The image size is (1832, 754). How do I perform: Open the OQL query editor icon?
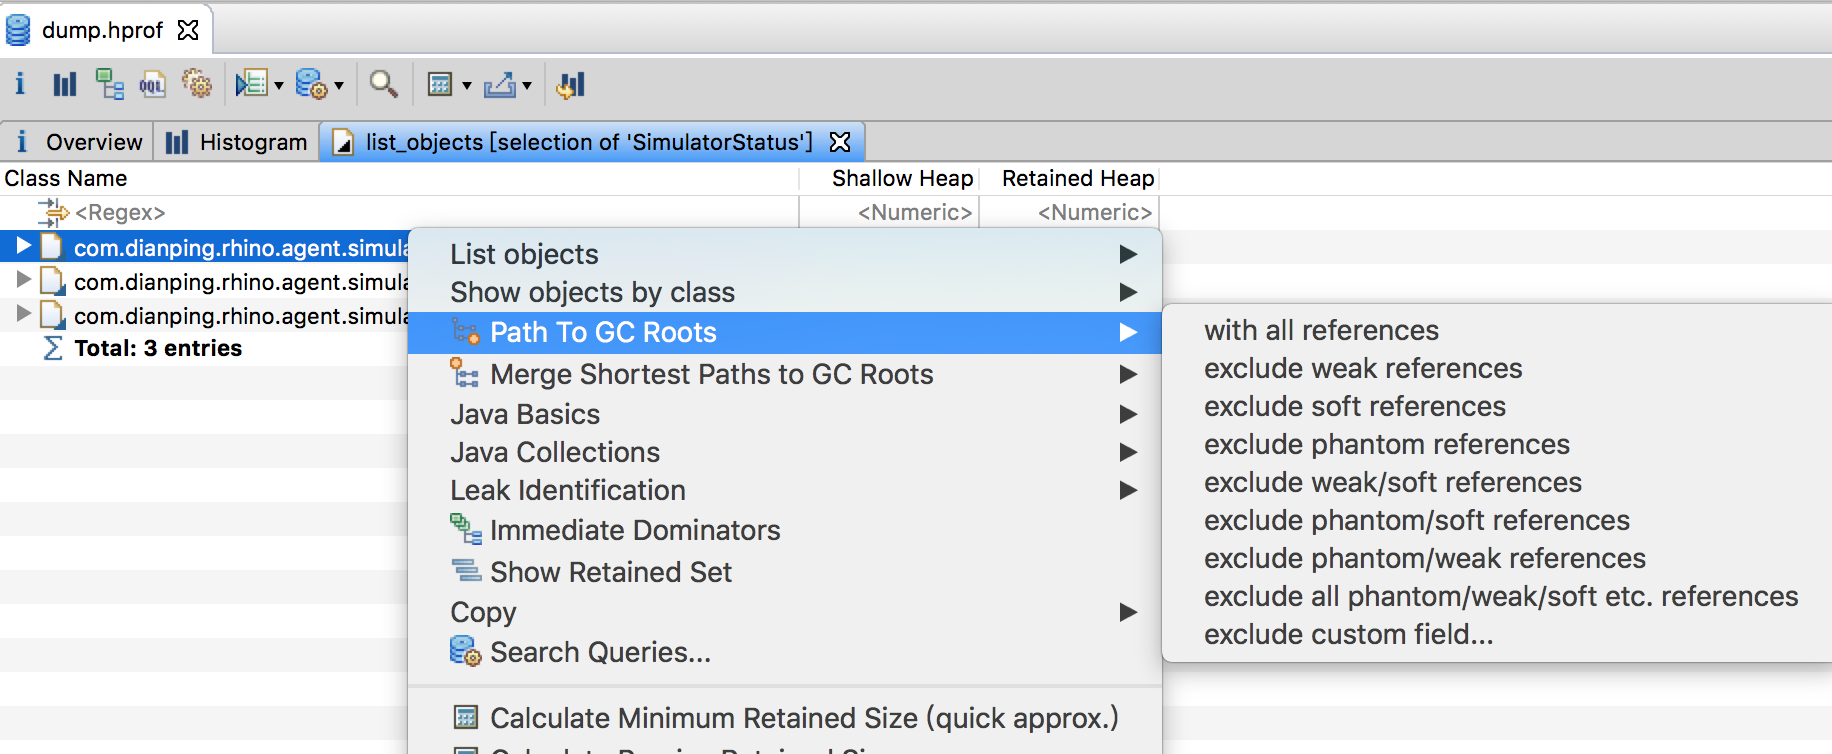click(x=152, y=84)
